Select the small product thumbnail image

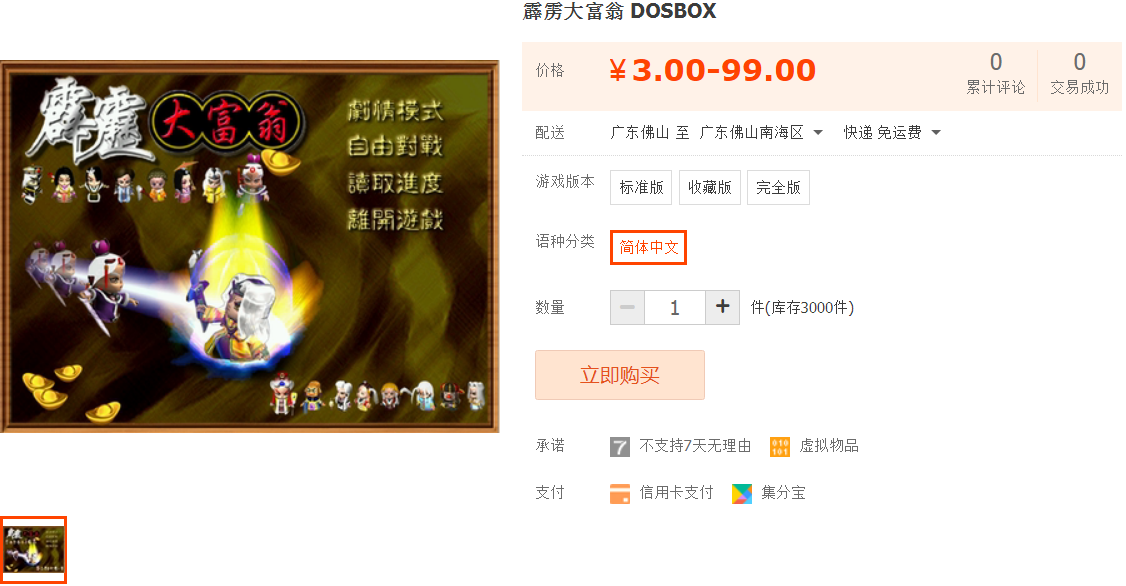point(34,550)
